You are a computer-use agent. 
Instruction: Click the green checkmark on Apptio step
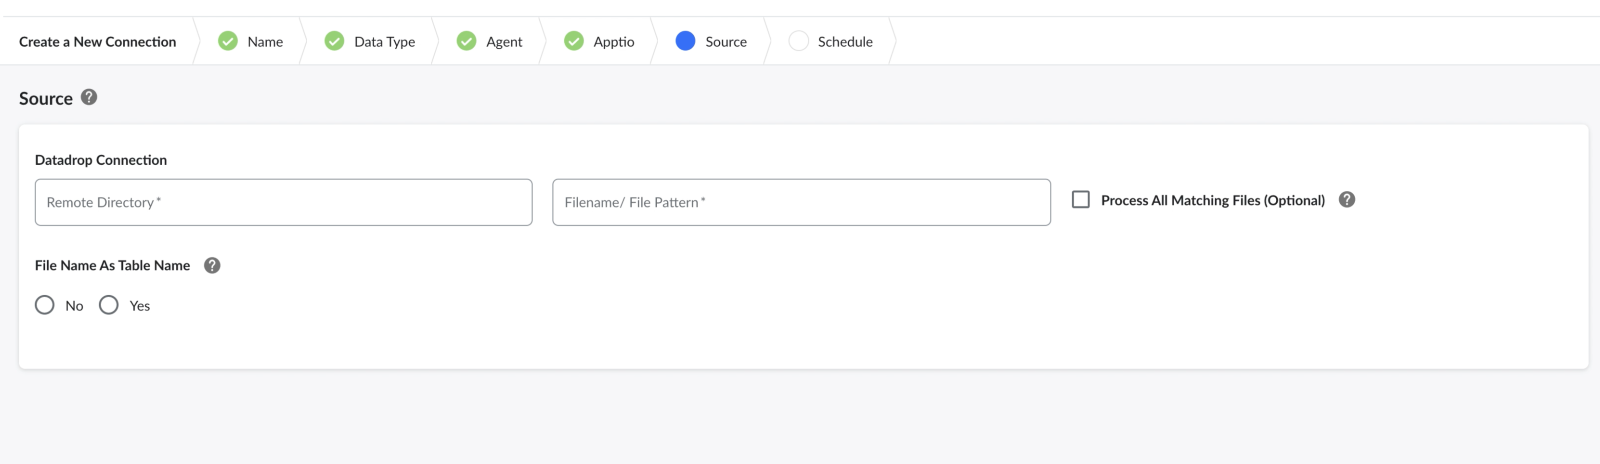pyautogui.click(x=574, y=41)
